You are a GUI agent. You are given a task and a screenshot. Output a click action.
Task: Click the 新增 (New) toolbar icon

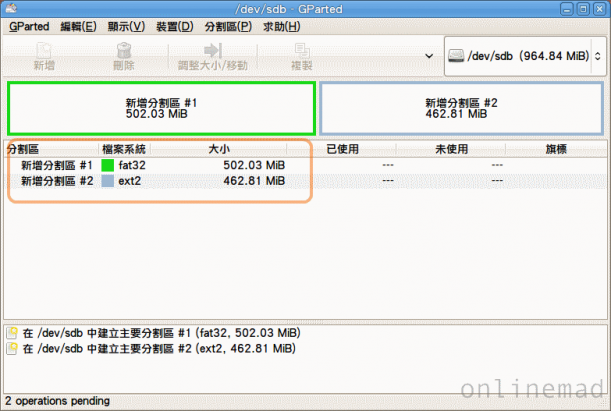[x=44, y=51]
